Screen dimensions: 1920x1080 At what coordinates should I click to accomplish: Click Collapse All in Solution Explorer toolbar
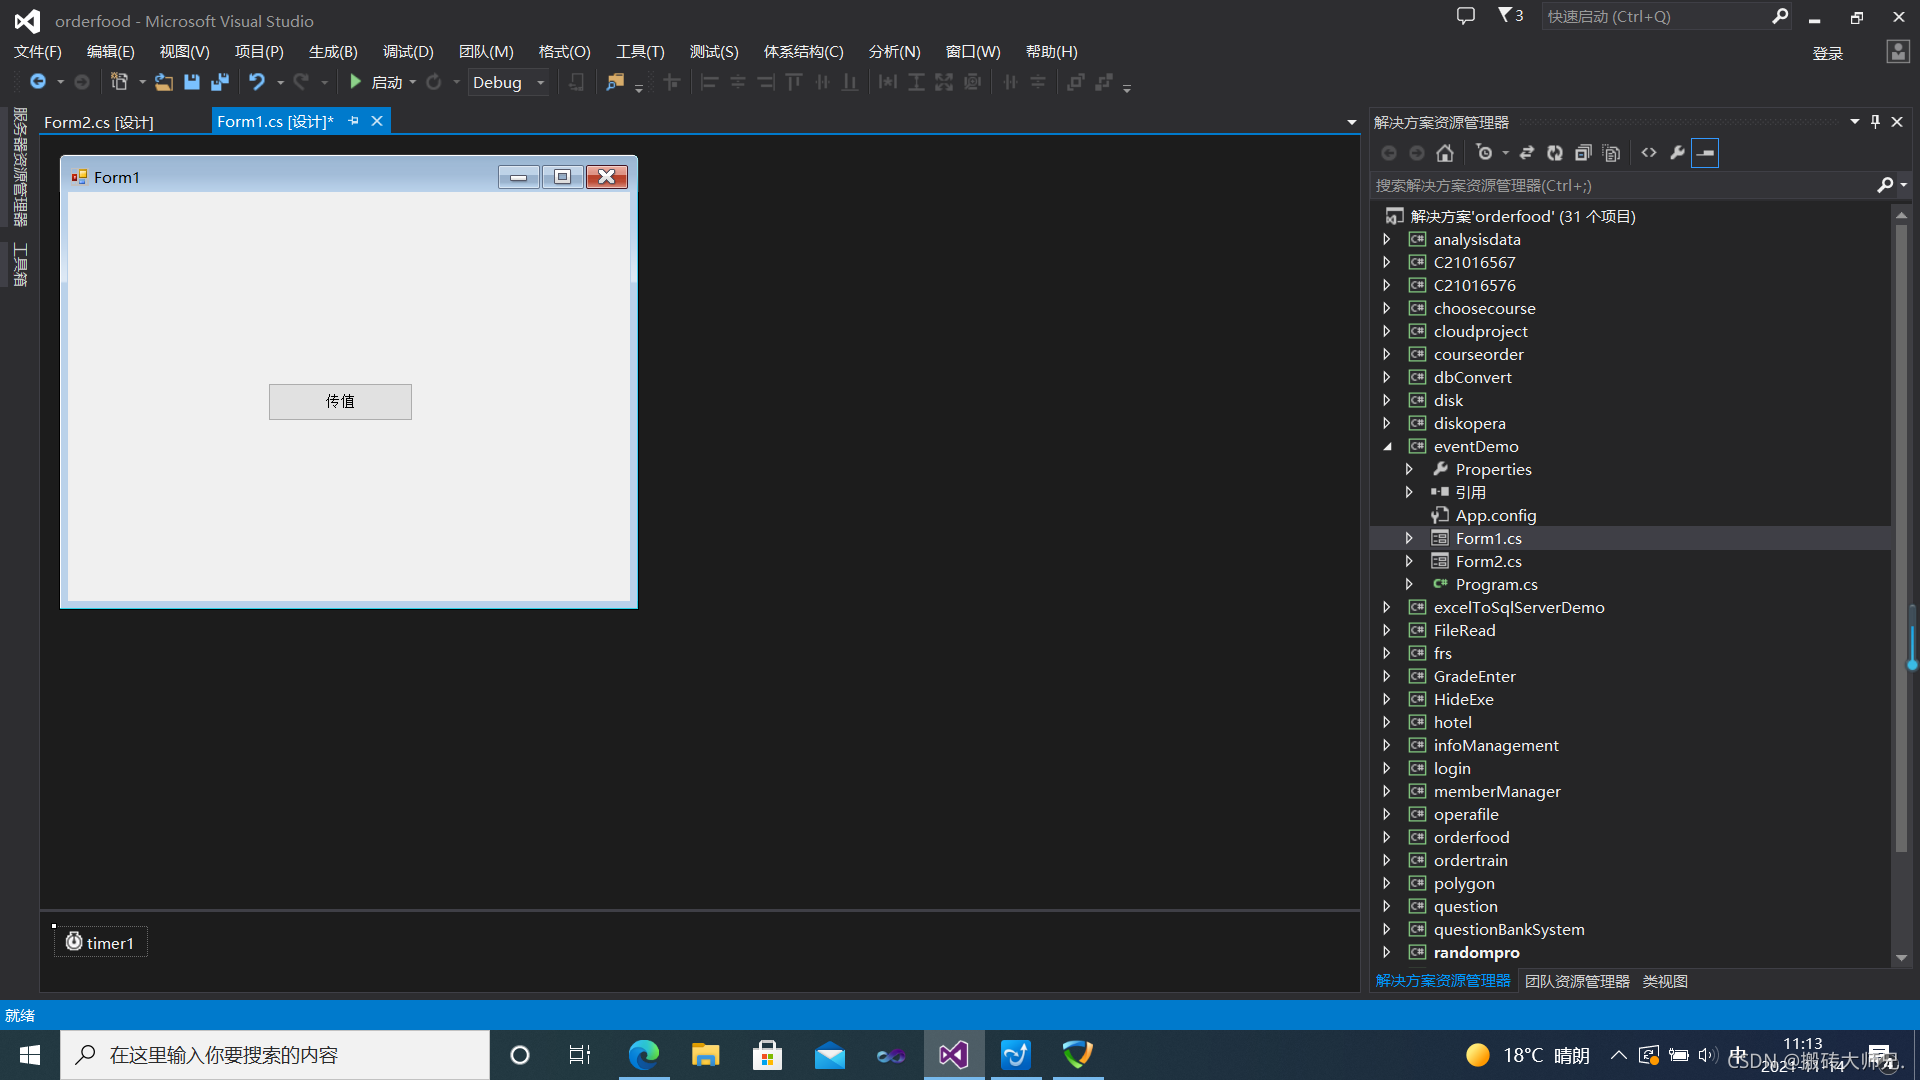pos(1583,153)
